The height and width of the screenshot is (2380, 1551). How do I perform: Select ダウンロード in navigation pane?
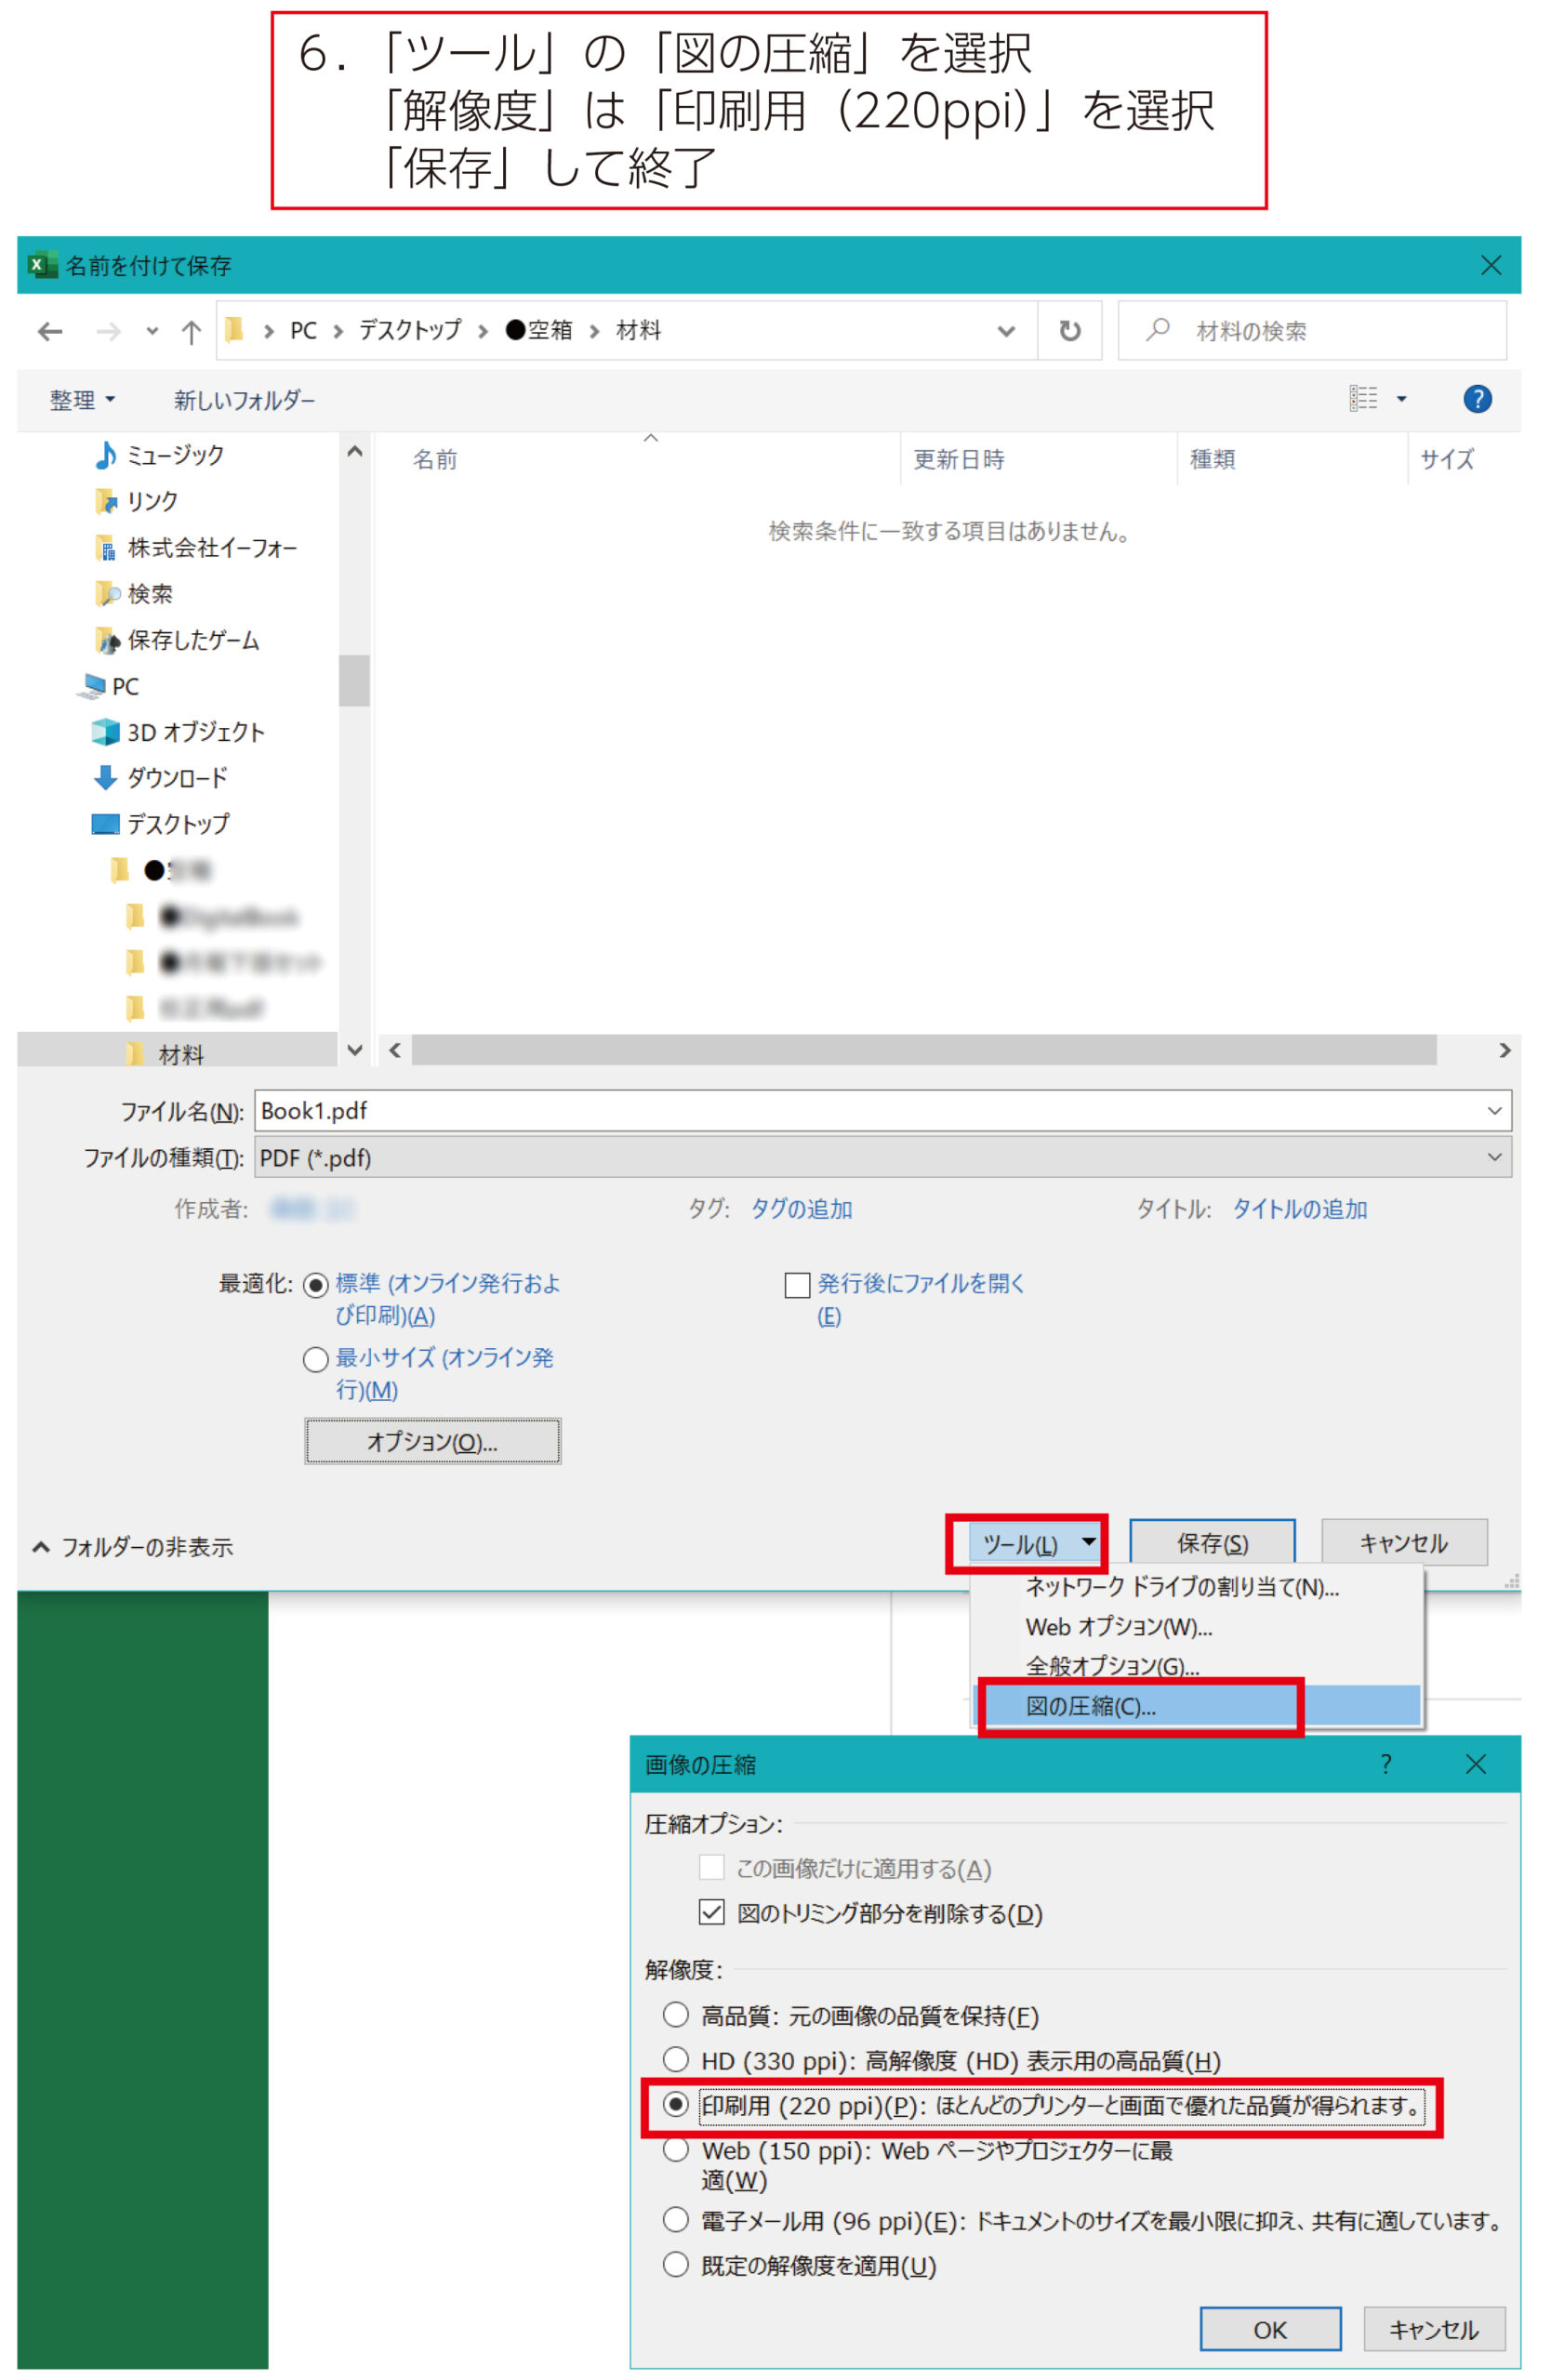(176, 778)
